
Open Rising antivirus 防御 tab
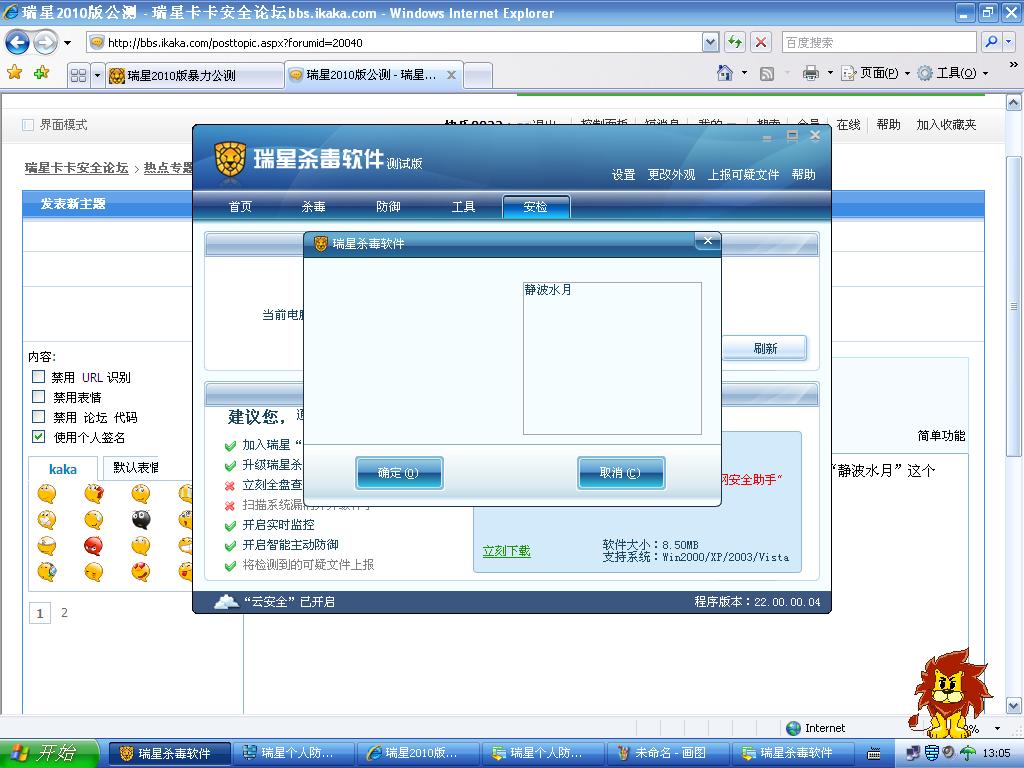388,206
